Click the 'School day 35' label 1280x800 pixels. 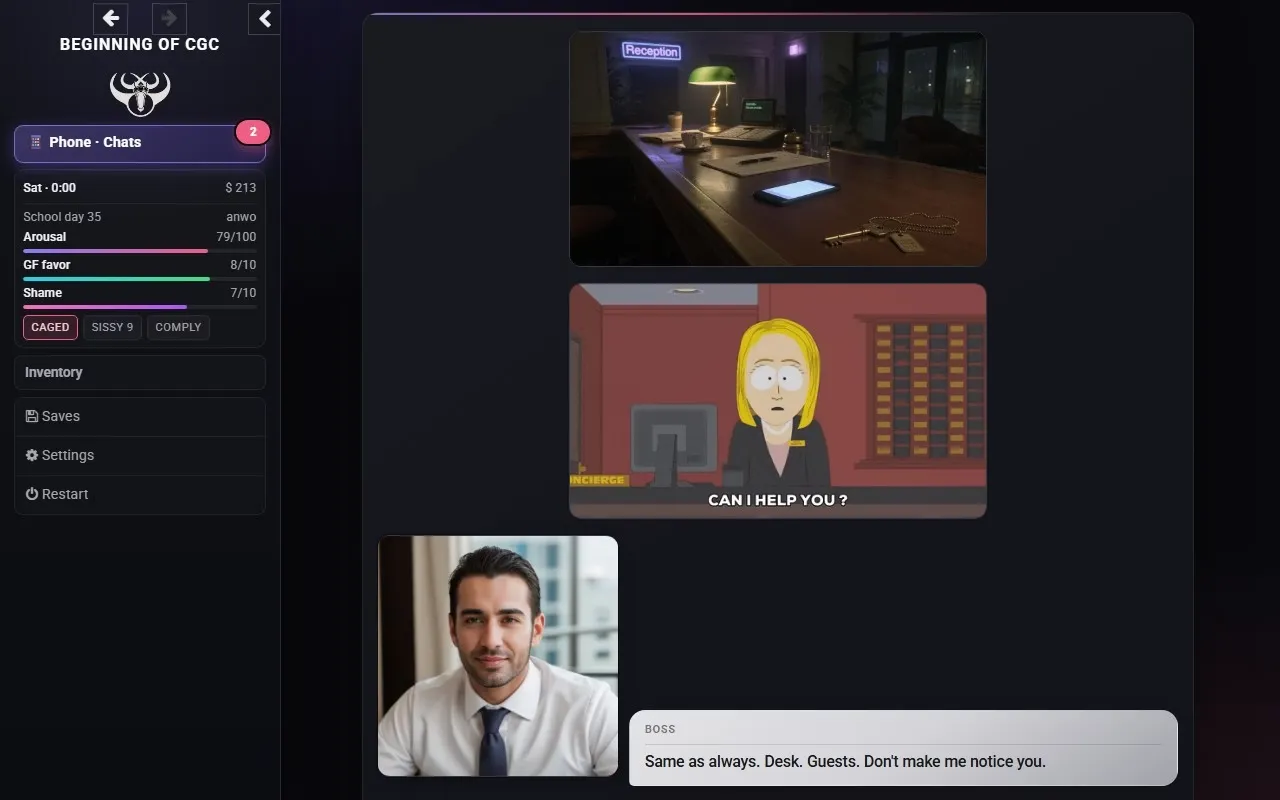[x=62, y=217]
